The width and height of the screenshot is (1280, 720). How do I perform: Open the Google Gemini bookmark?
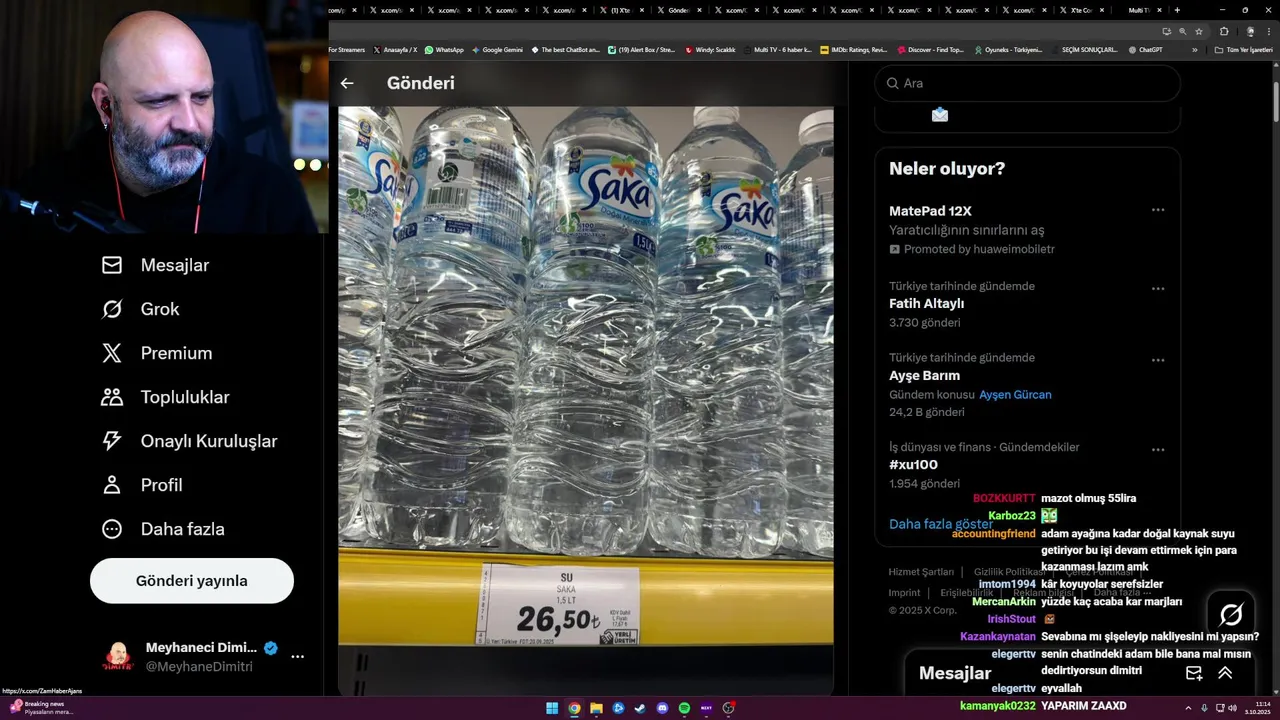(497, 49)
